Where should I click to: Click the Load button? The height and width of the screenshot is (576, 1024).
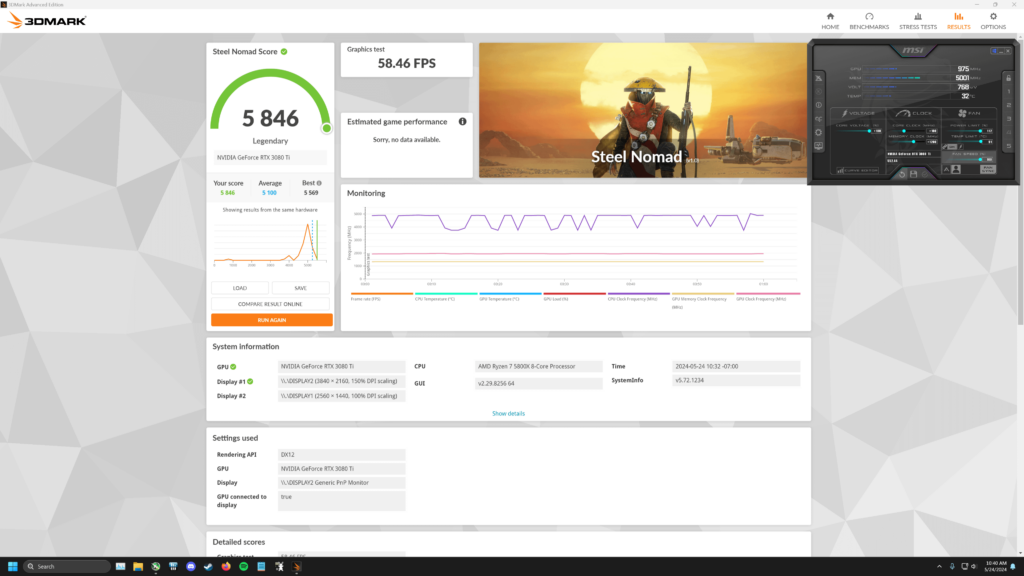(x=240, y=288)
